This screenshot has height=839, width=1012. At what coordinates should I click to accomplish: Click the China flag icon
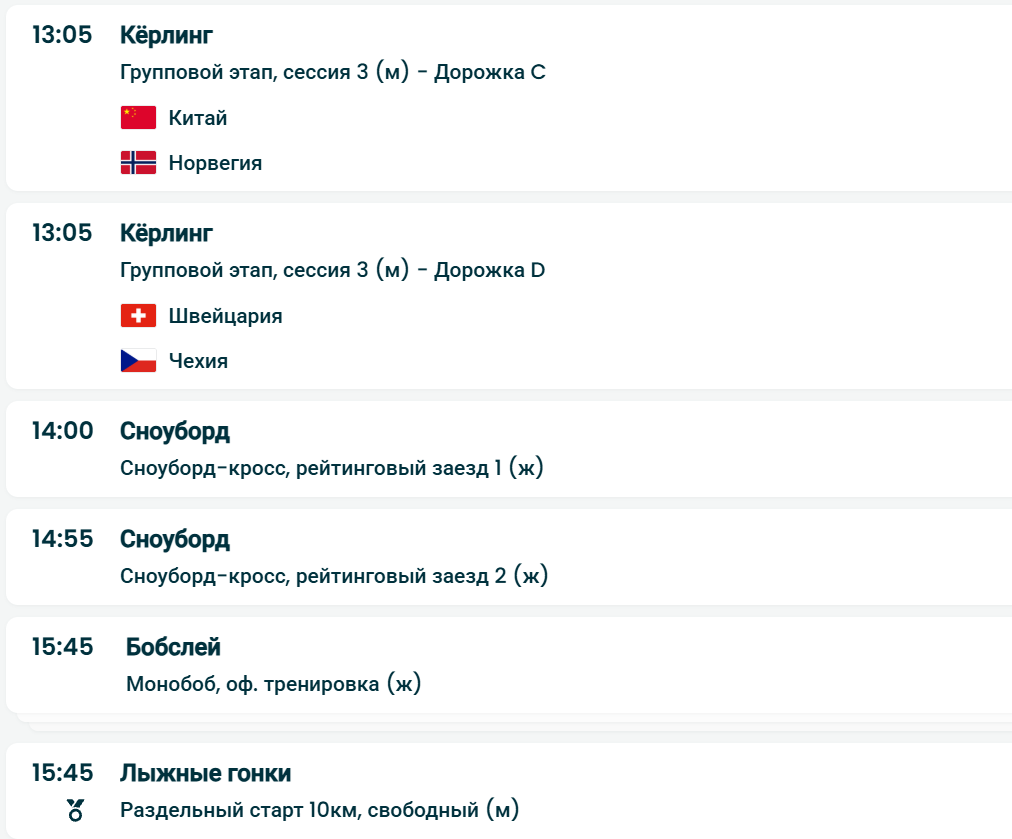(138, 118)
